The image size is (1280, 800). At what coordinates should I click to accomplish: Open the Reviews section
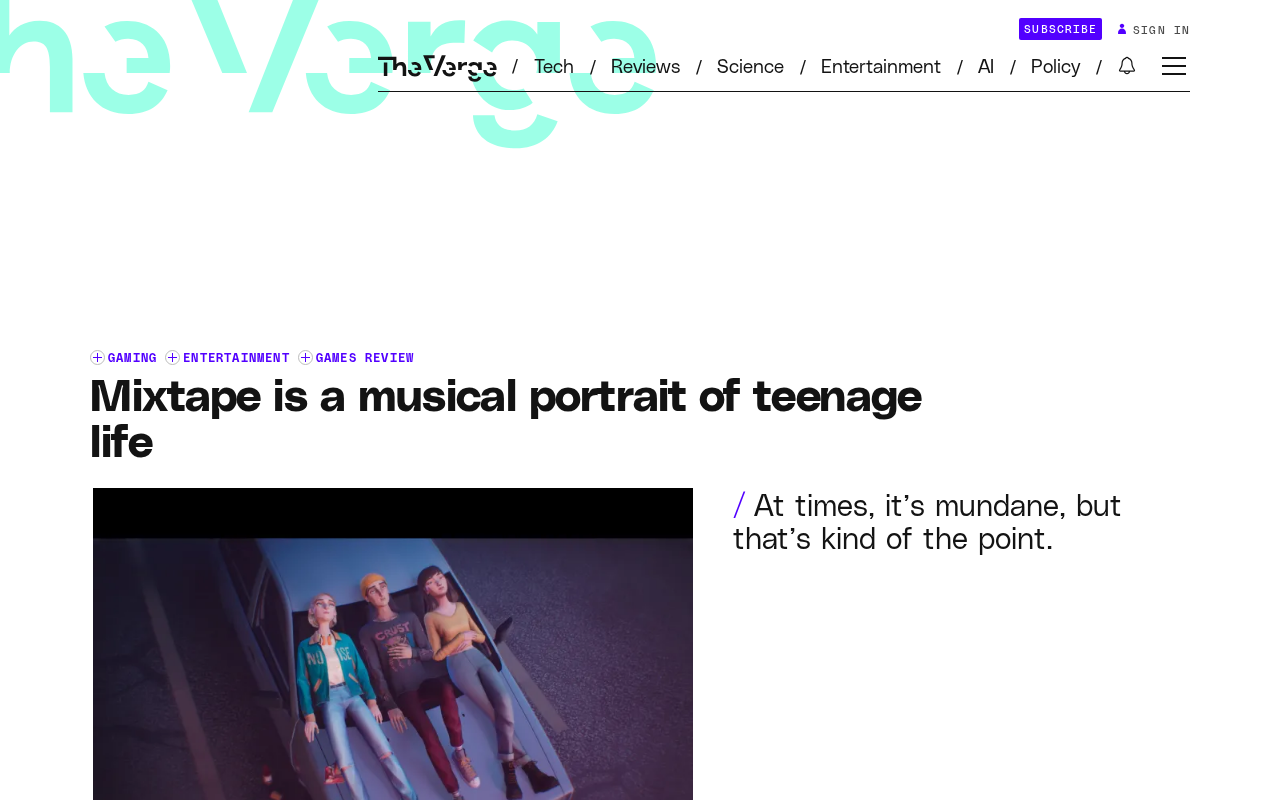click(645, 67)
